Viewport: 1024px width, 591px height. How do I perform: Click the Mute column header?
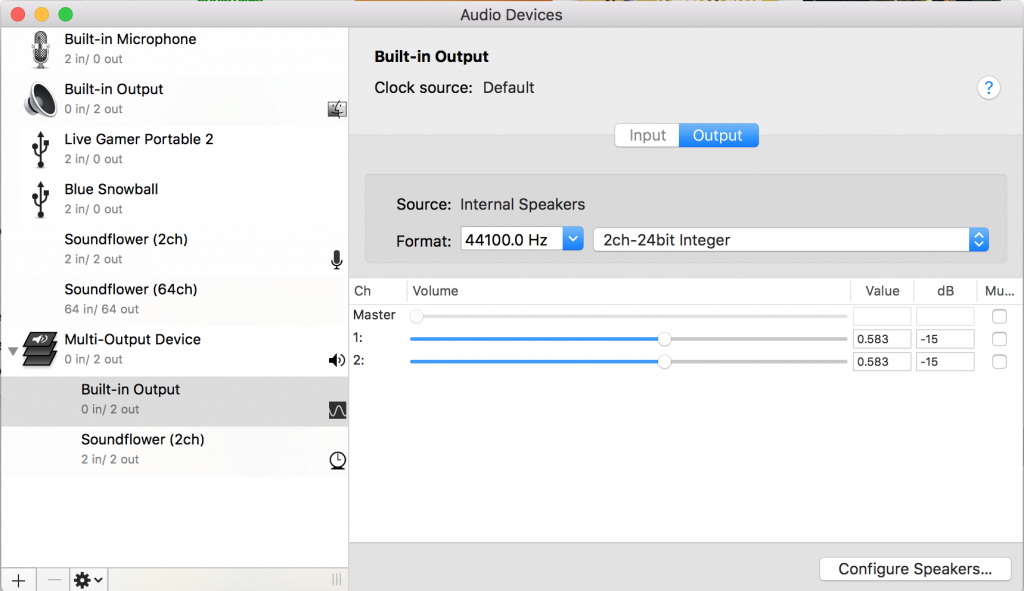click(x=999, y=291)
